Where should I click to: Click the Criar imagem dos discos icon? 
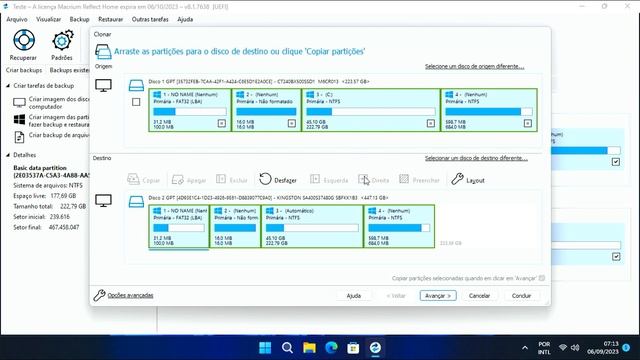coord(19,102)
